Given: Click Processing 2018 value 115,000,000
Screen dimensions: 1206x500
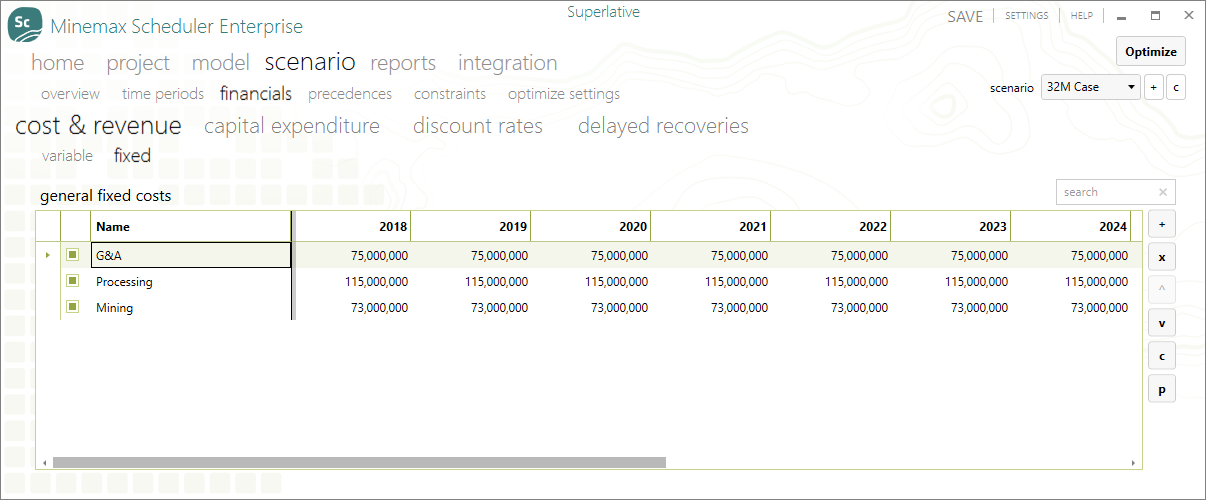Looking at the screenshot, I should pos(352,282).
